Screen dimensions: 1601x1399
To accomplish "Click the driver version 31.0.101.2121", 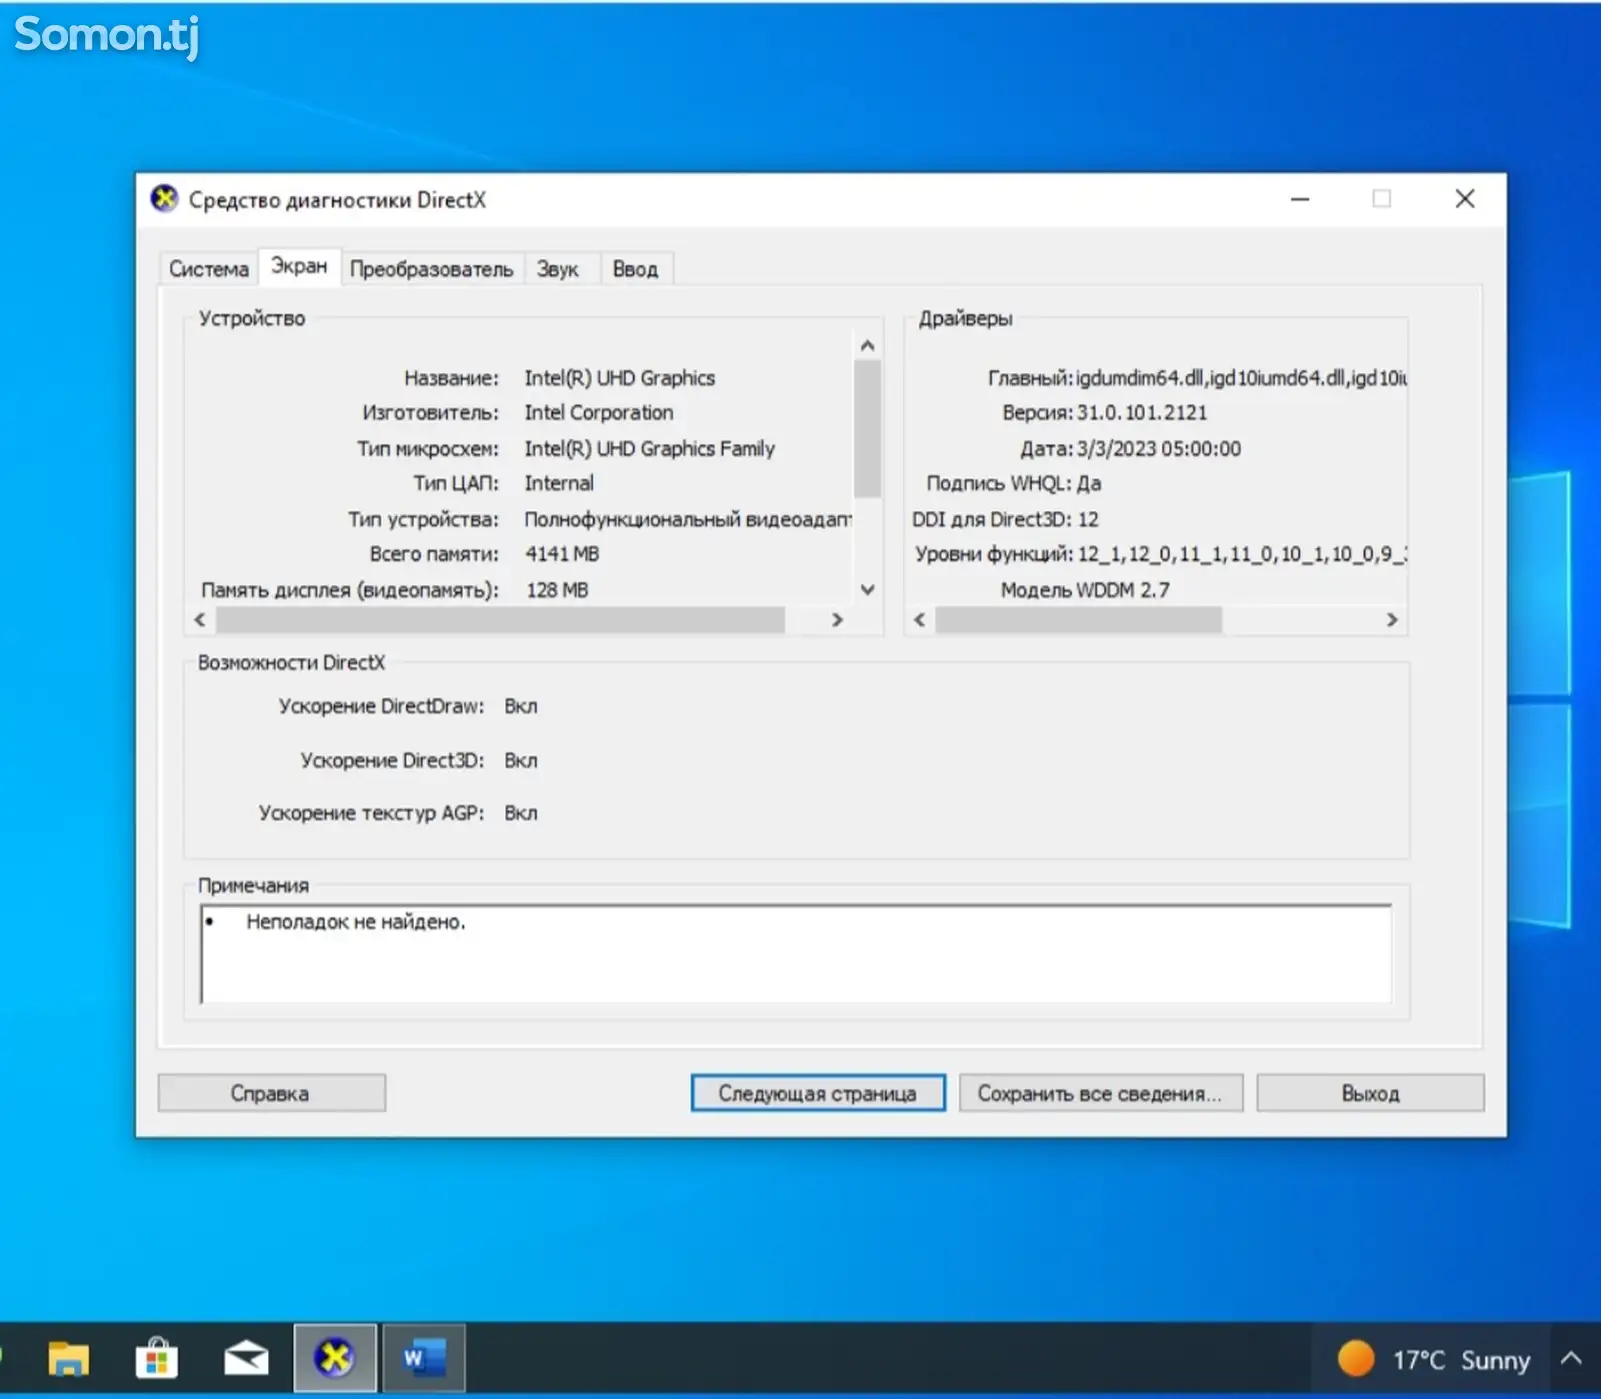I will 1142,413.
